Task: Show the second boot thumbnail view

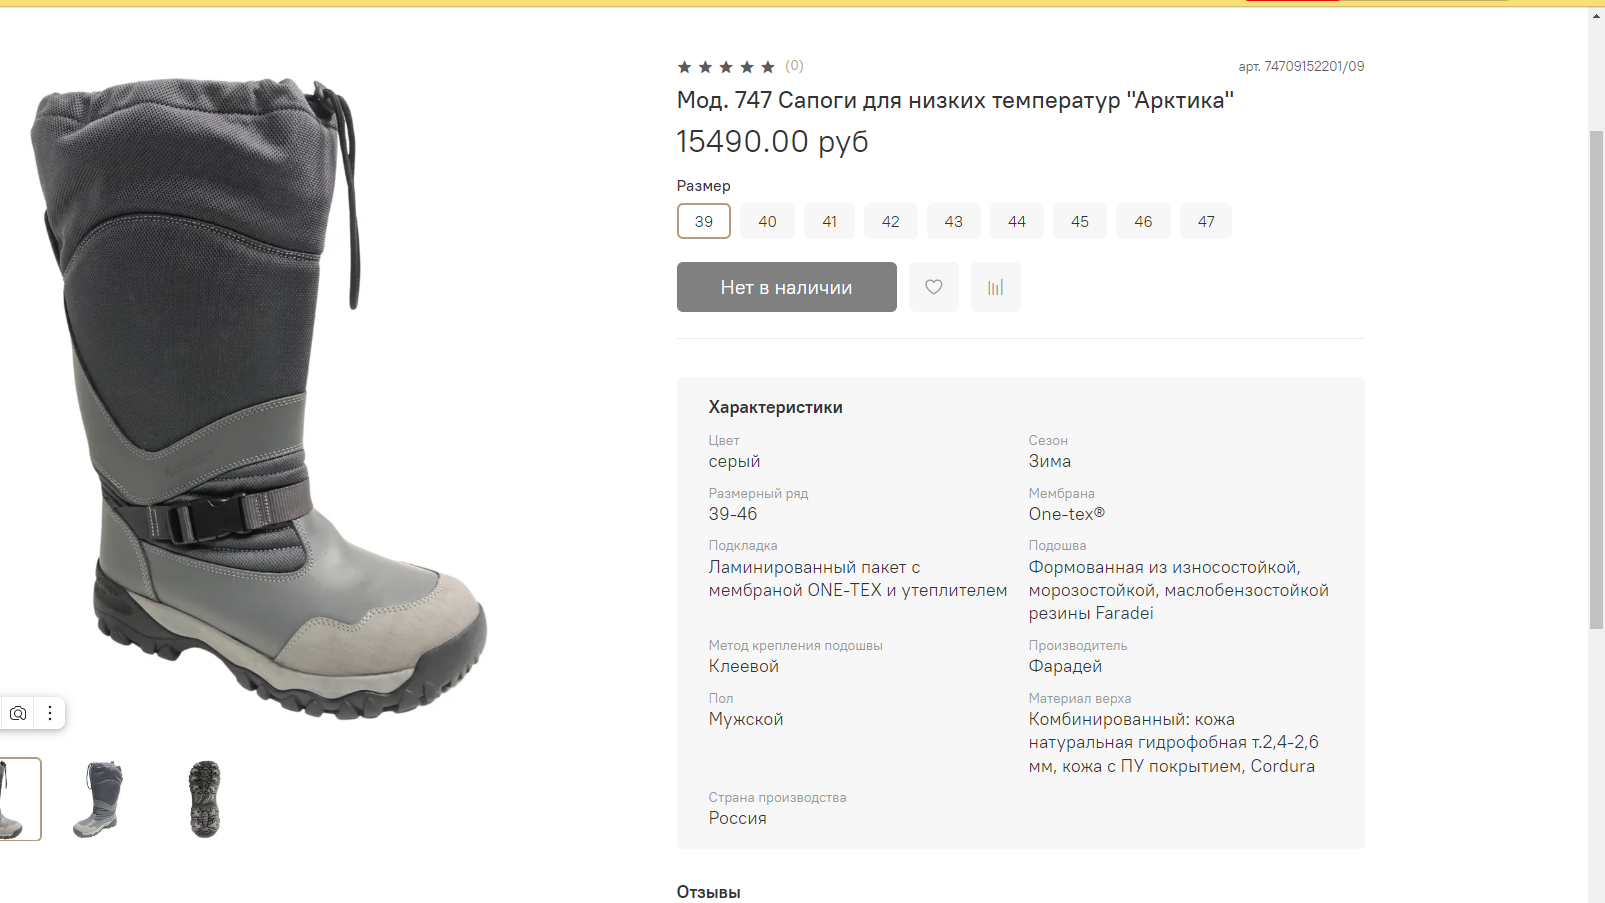Action: click(x=99, y=799)
